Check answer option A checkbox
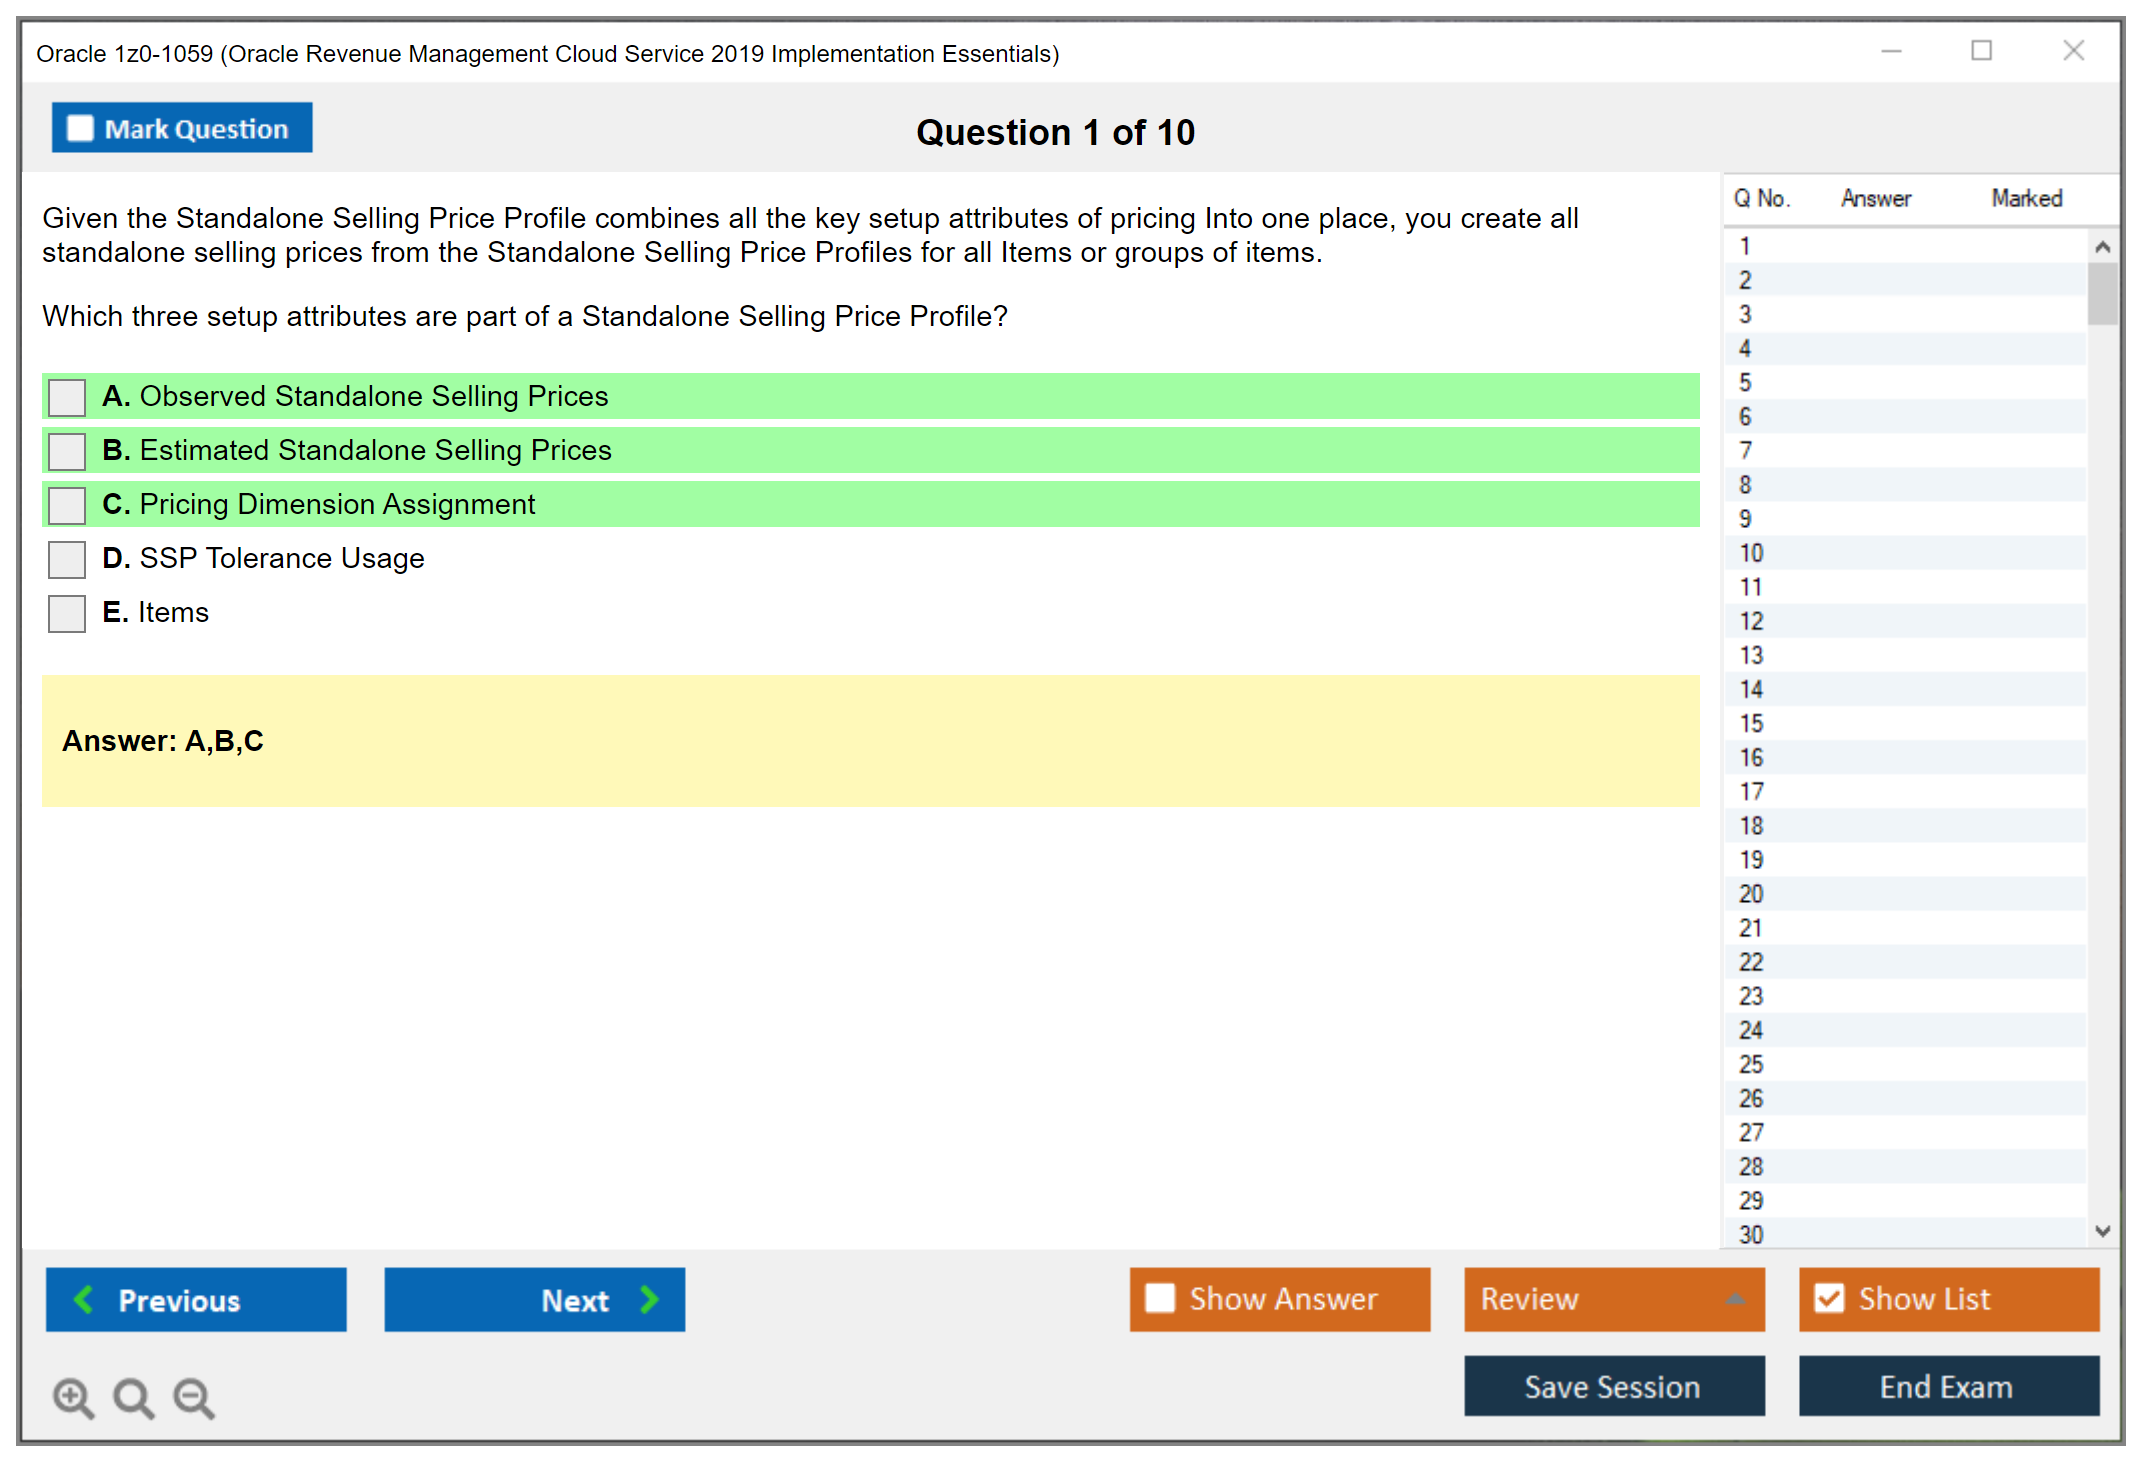The width and height of the screenshot is (2150, 1470). click(x=66, y=396)
